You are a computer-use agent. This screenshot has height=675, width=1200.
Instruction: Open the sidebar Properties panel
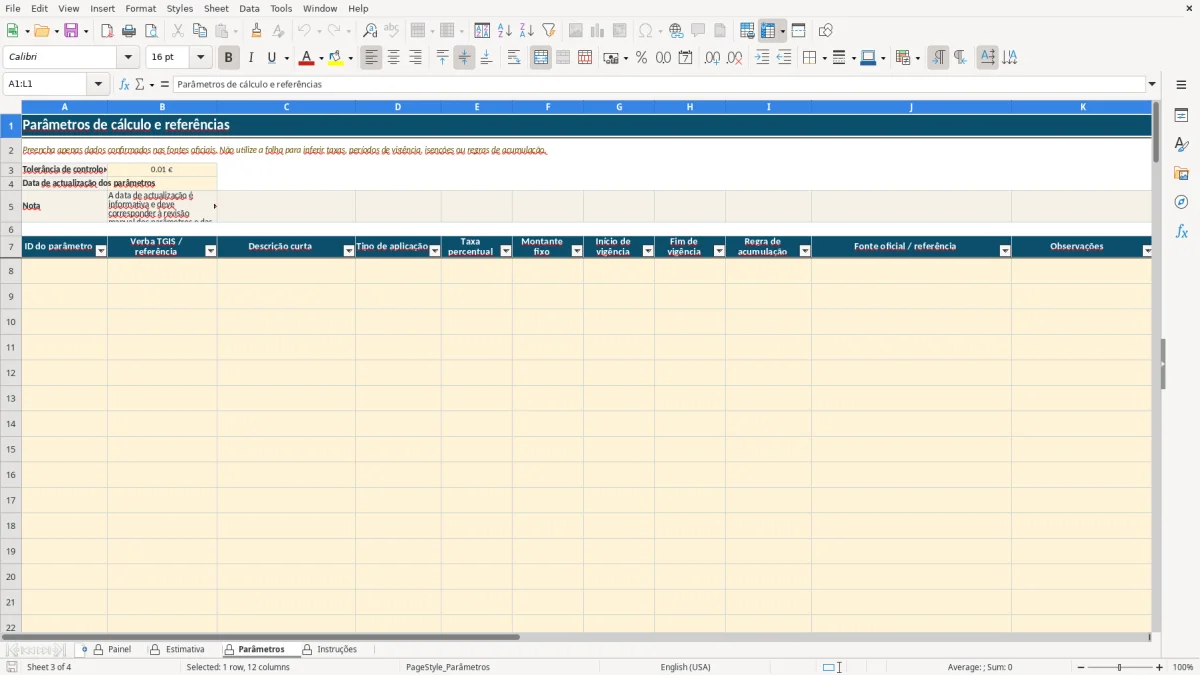click(x=1181, y=116)
